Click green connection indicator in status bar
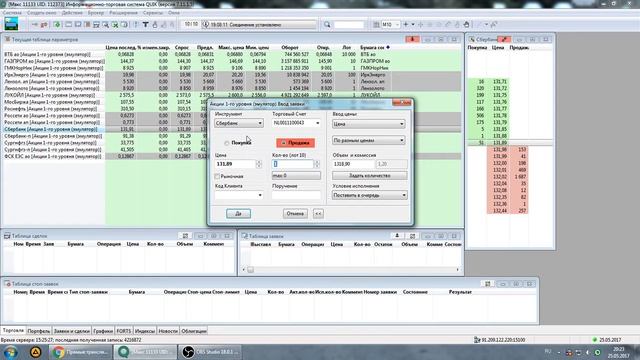The image size is (640, 360). pos(595,340)
